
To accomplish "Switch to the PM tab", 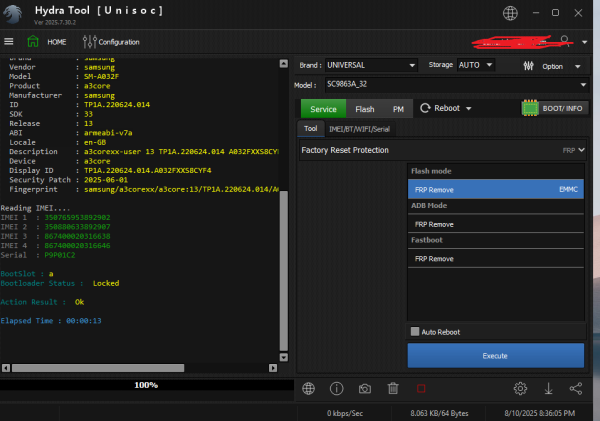I will coord(398,109).
